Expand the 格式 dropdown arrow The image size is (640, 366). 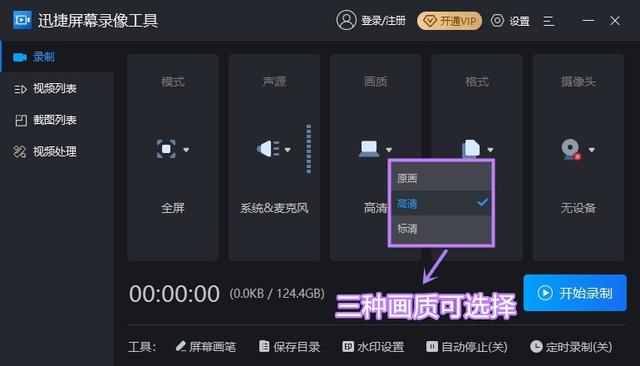(x=490, y=150)
